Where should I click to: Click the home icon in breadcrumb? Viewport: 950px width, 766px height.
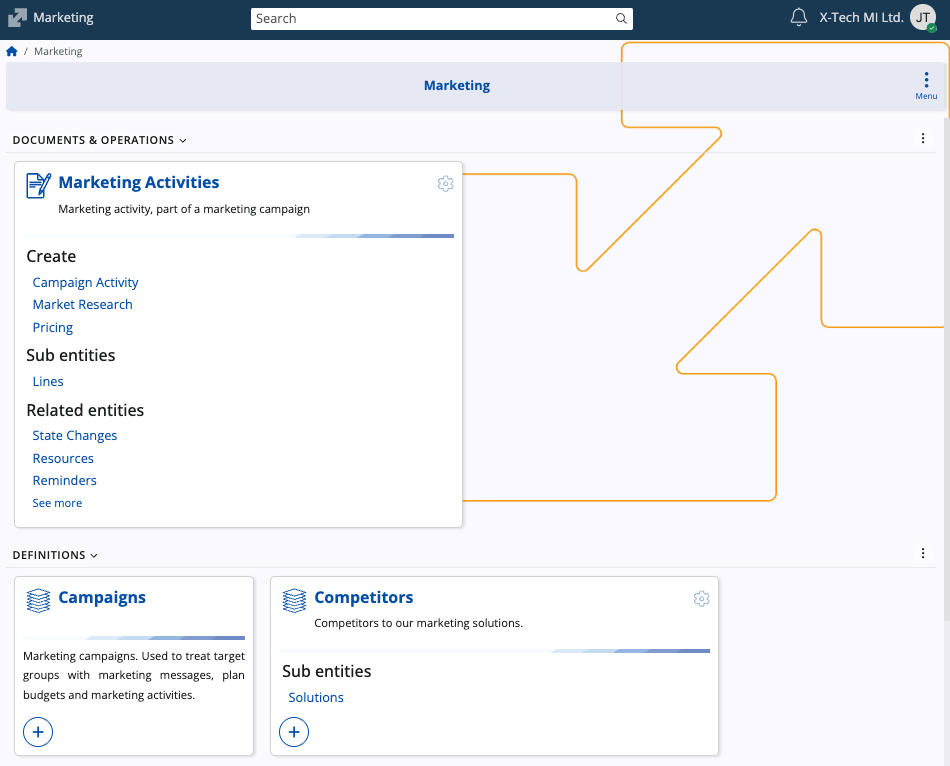[x=12, y=51]
